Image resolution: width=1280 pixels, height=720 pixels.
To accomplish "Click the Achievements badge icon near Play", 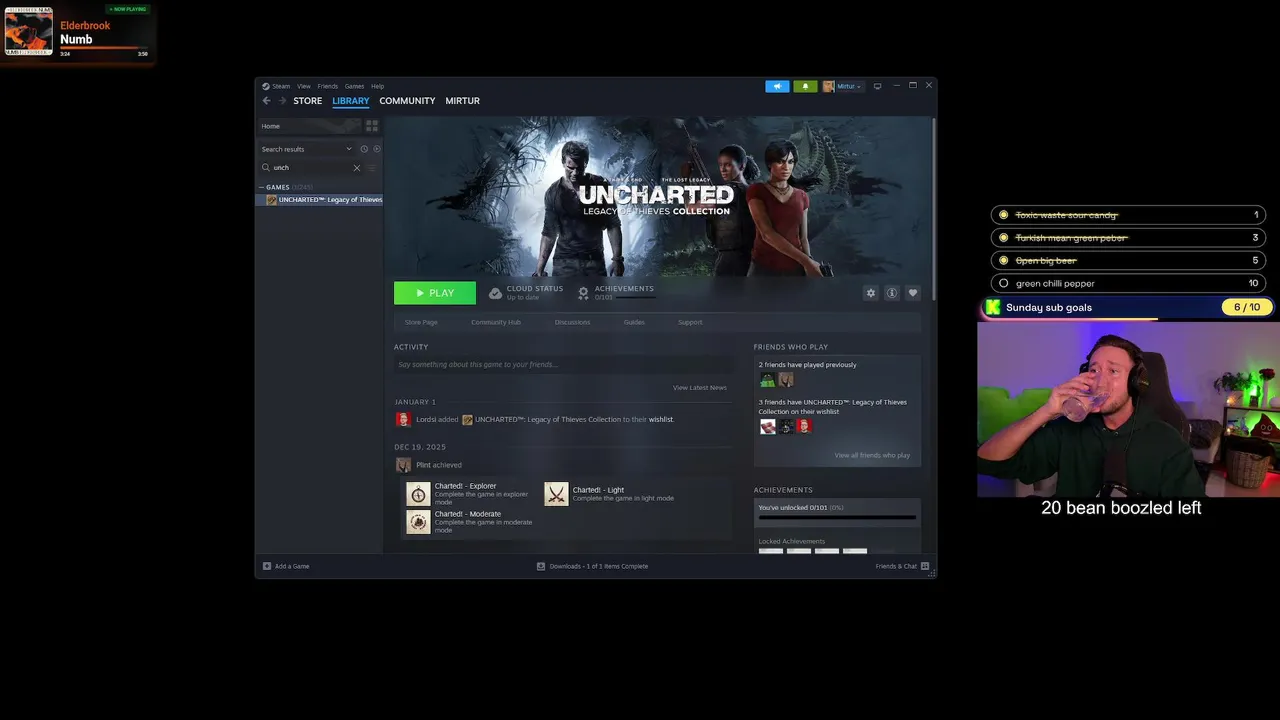I will tap(583, 293).
